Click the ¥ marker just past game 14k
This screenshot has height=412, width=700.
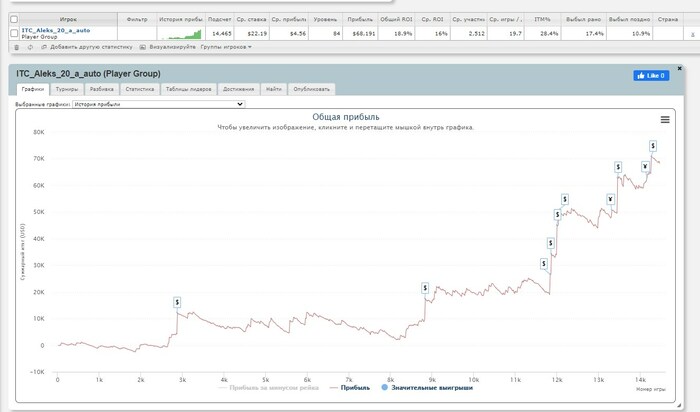coord(645,167)
